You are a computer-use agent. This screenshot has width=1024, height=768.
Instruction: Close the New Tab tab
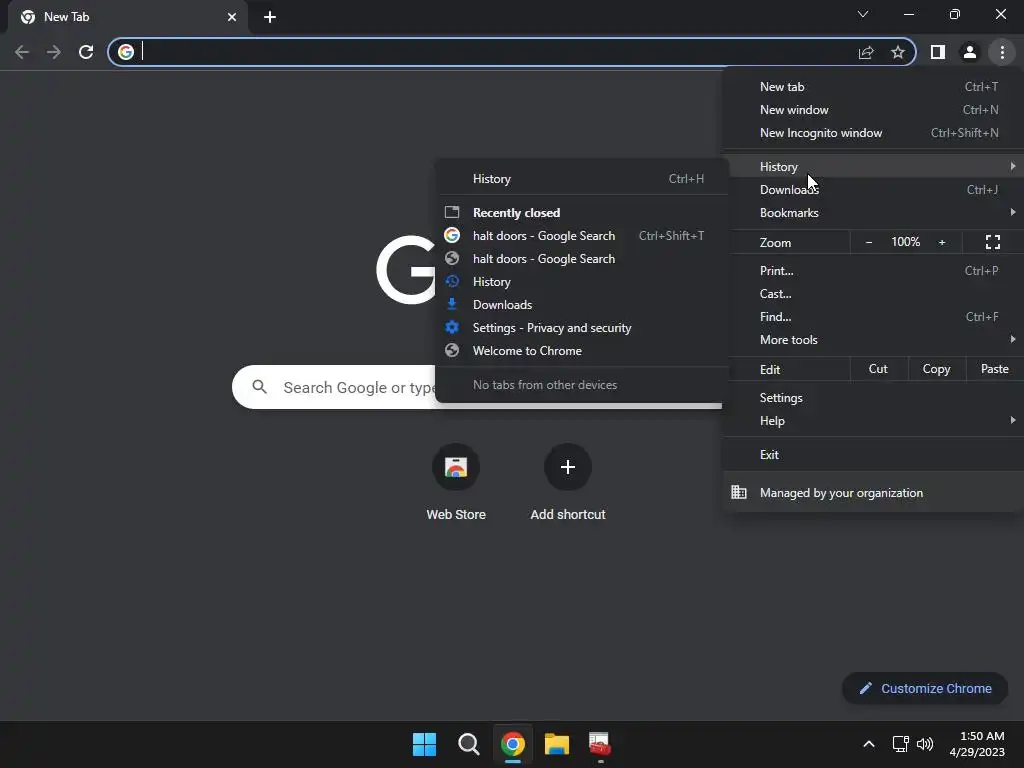pyautogui.click(x=231, y=17)
